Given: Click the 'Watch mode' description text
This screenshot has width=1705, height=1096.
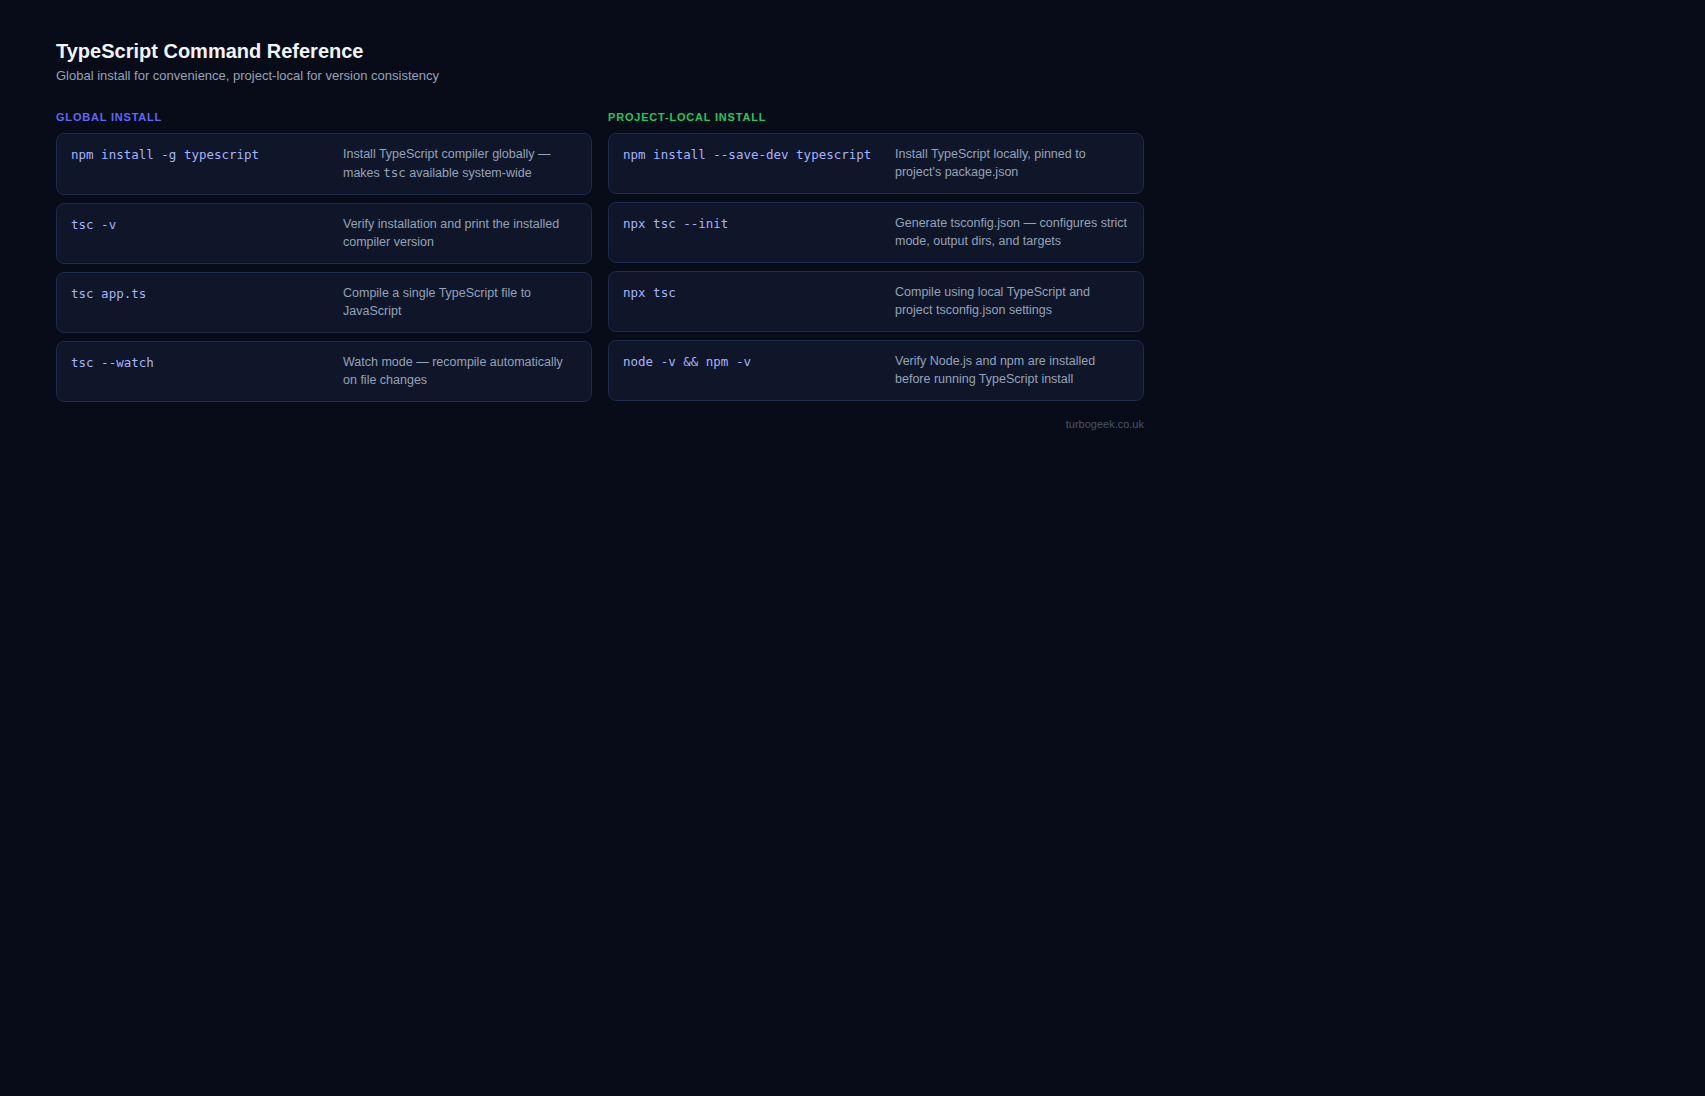Looking at the screenshot, I should 452,371.
